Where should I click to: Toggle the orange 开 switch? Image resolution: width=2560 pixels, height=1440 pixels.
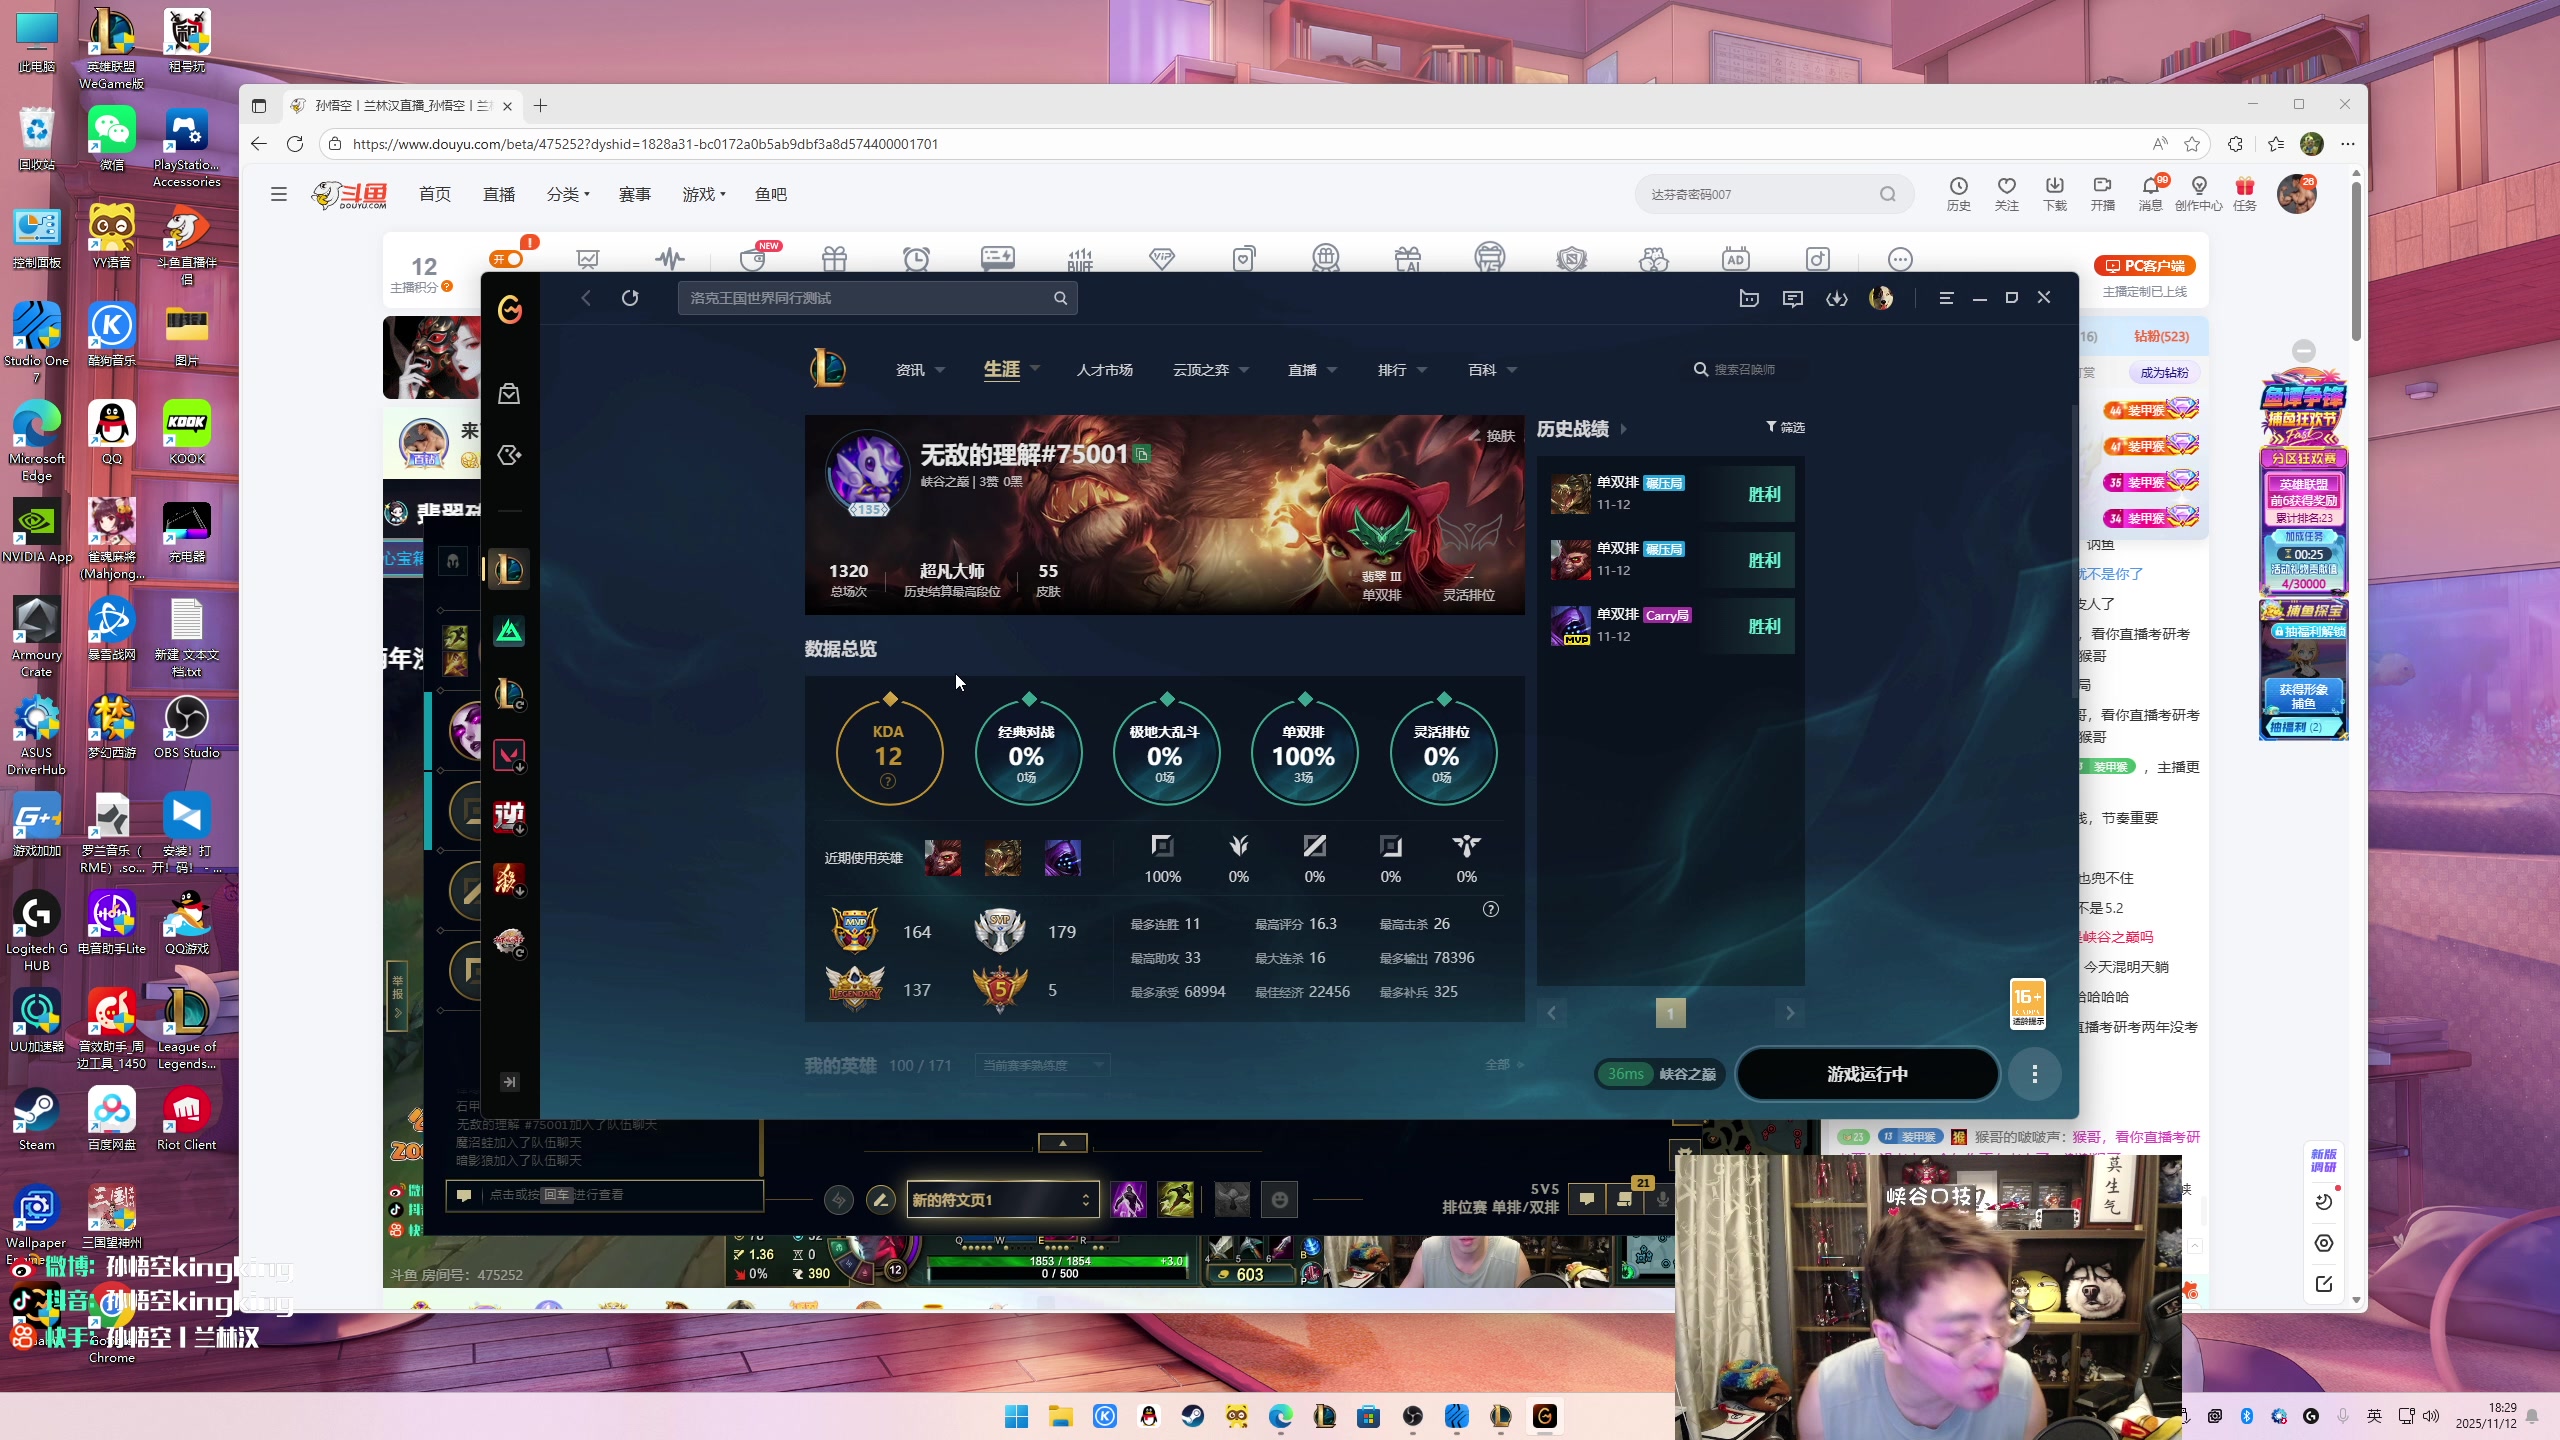point(507,259)
